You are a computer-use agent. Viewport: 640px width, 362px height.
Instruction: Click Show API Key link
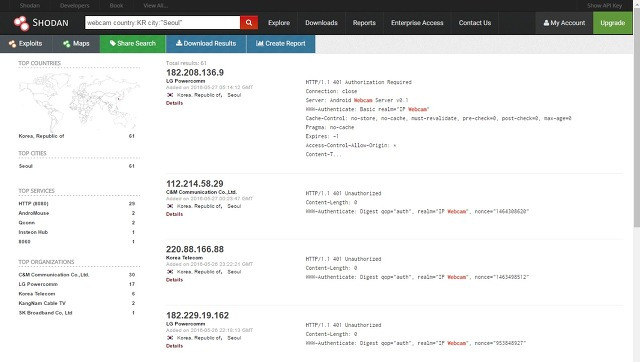(604, 6)
